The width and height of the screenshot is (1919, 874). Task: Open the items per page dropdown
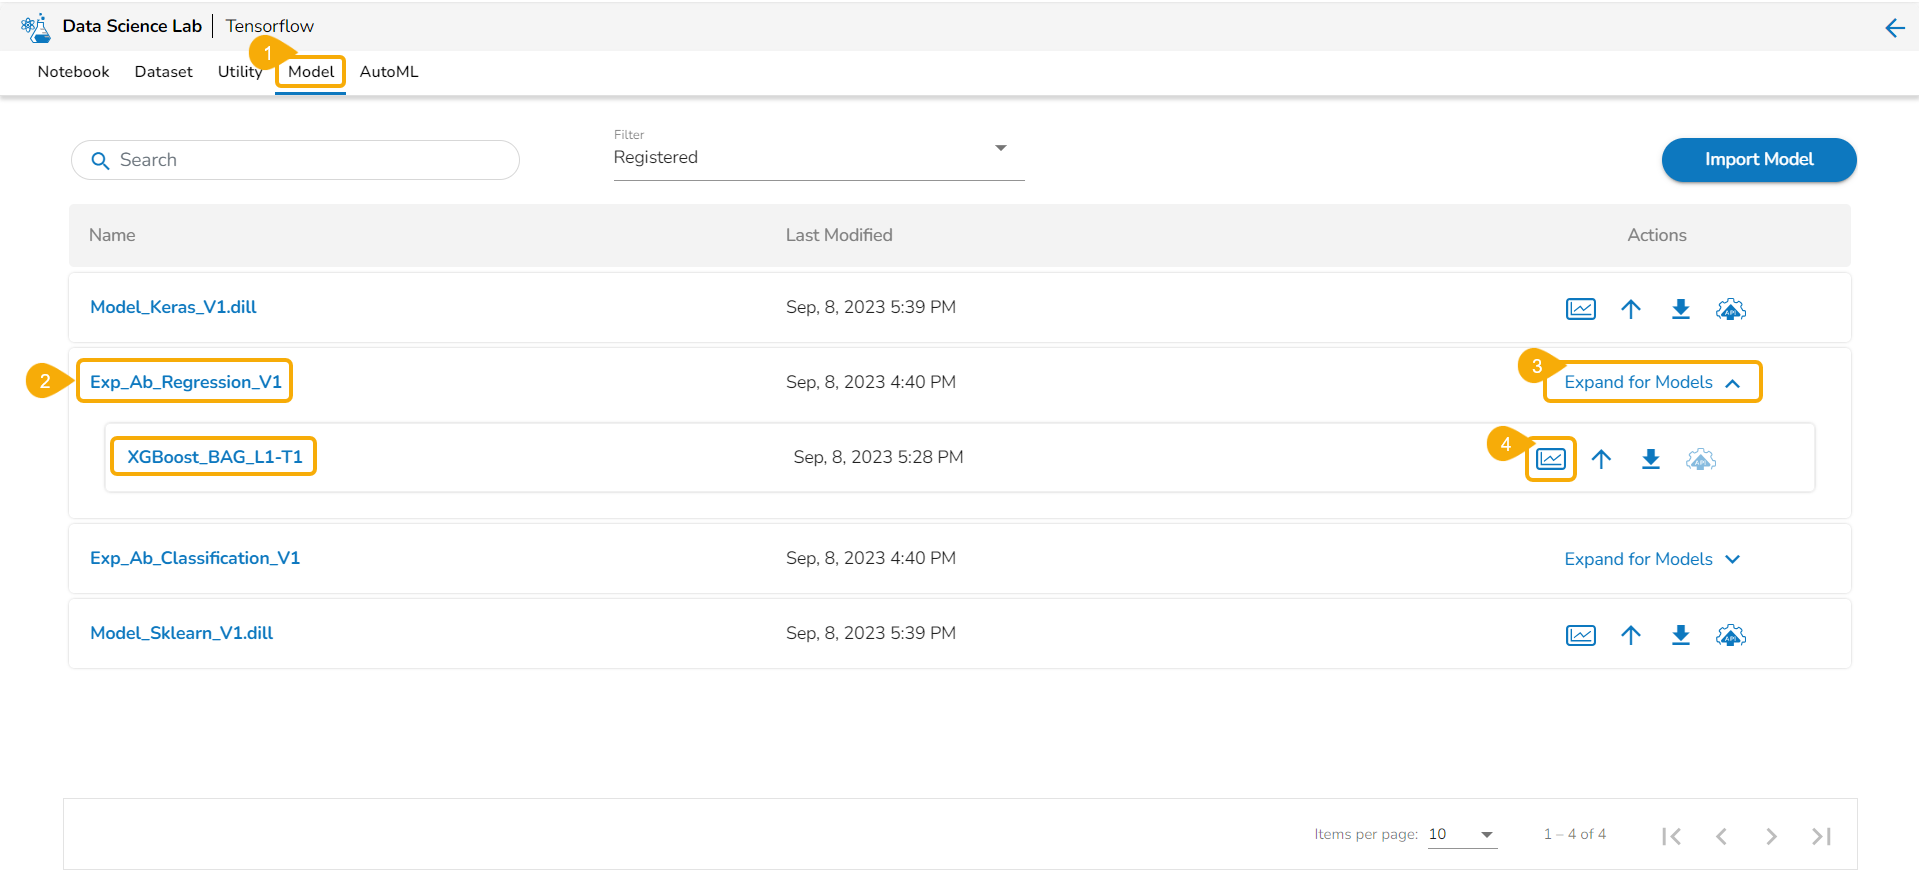[x=1461, y=834]
